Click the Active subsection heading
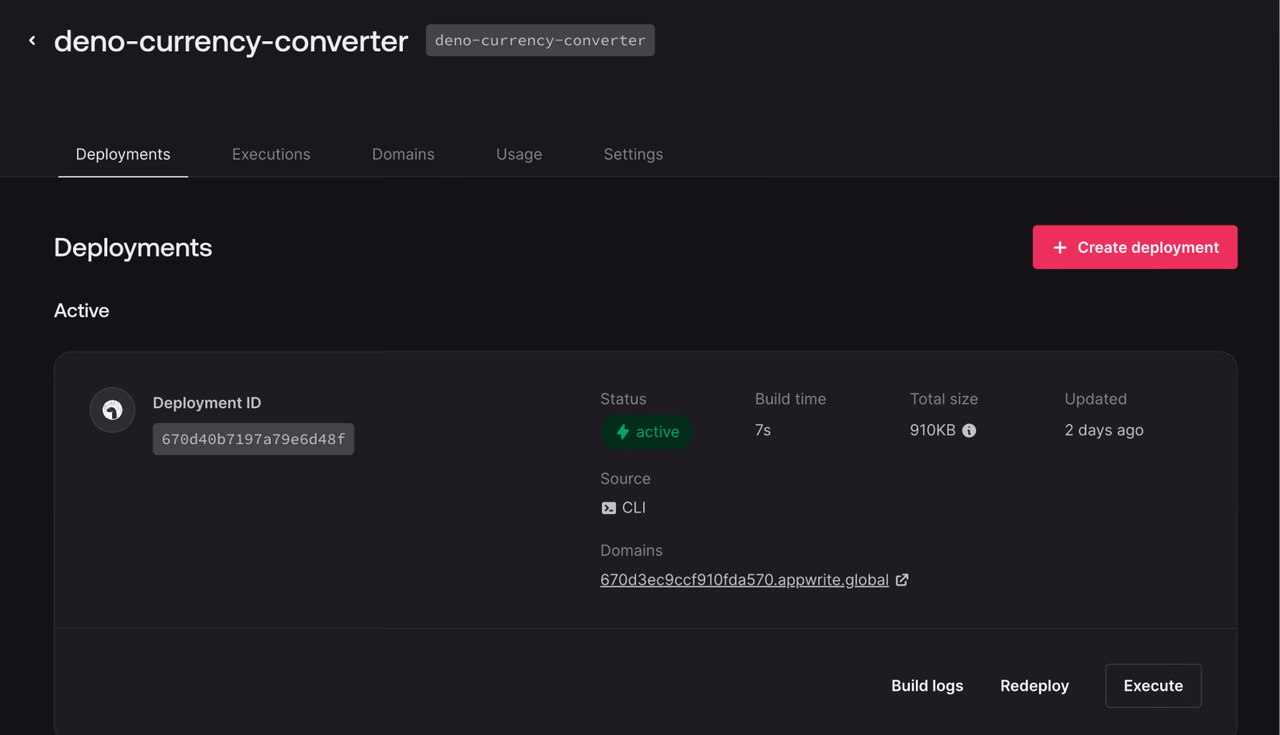Viewport: 1280px width, 735px height. pyautogui.click(x=81, y=311)
